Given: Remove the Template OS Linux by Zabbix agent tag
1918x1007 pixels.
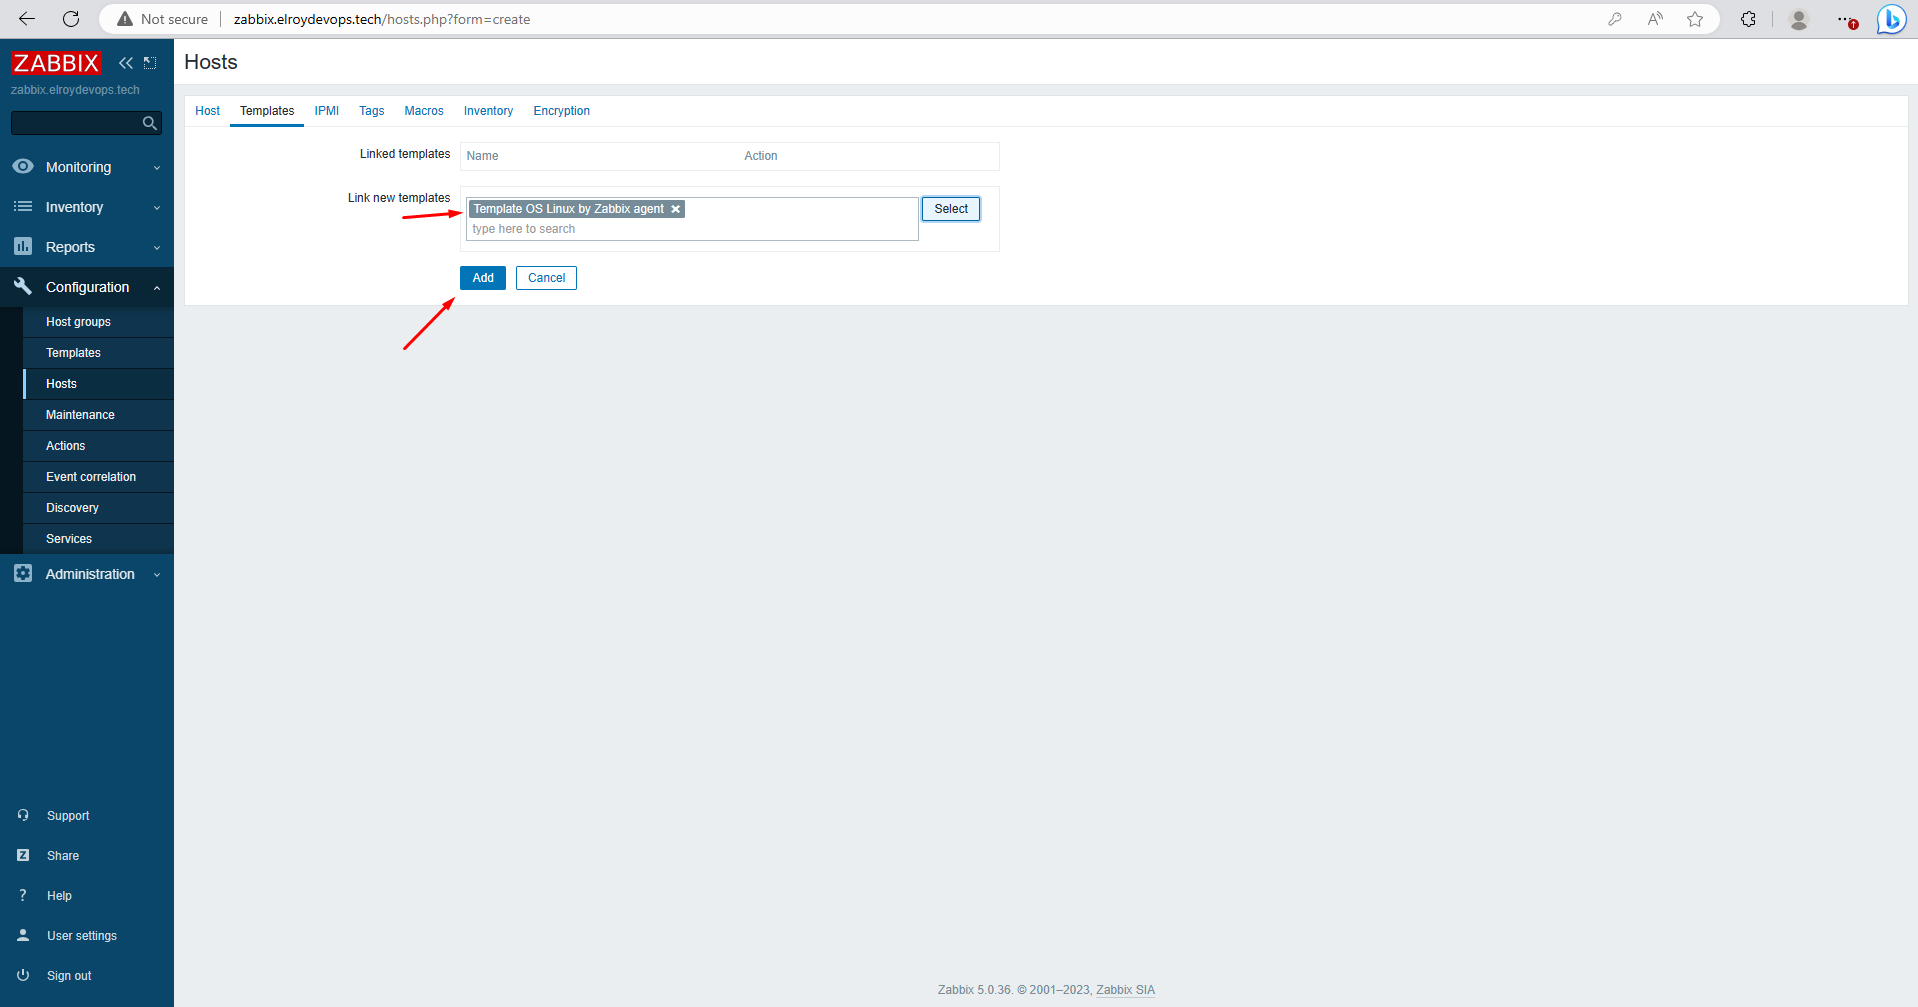Looking at the screenshot, I should point(676,209).
